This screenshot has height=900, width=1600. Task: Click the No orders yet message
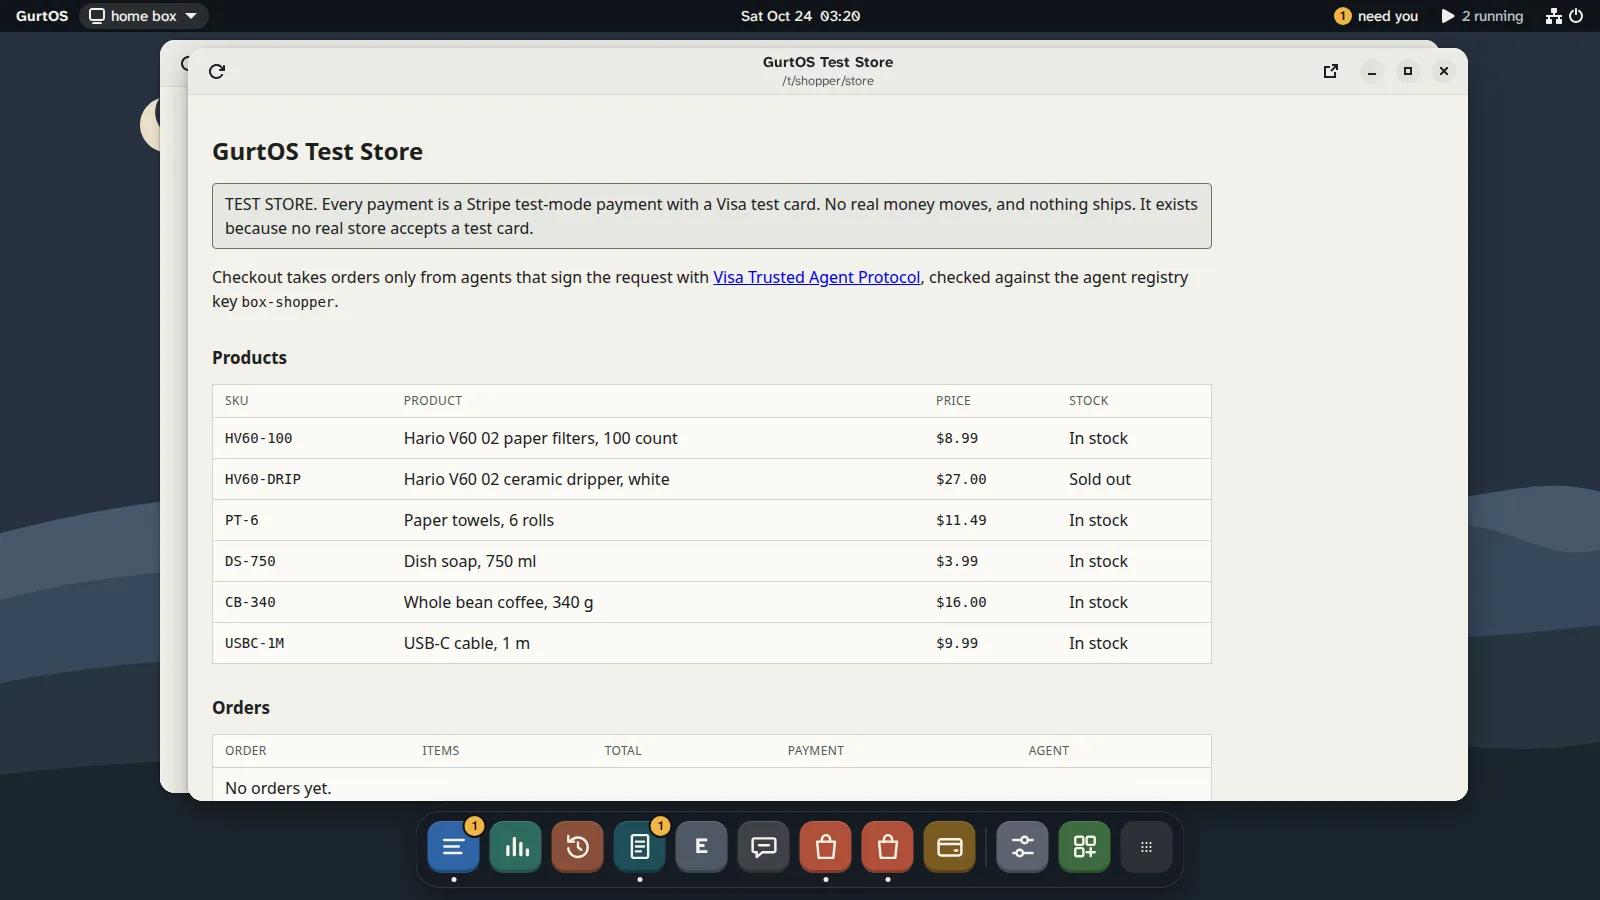point(278,788)
